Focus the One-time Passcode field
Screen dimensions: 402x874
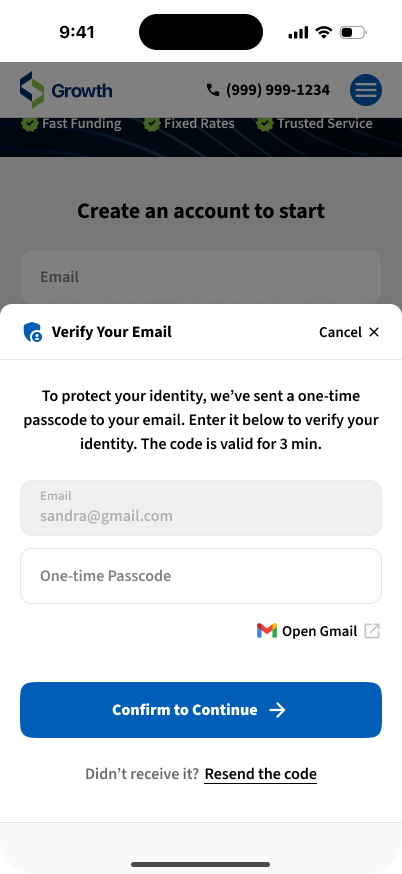pyautogui.click(x=201, y=576)
